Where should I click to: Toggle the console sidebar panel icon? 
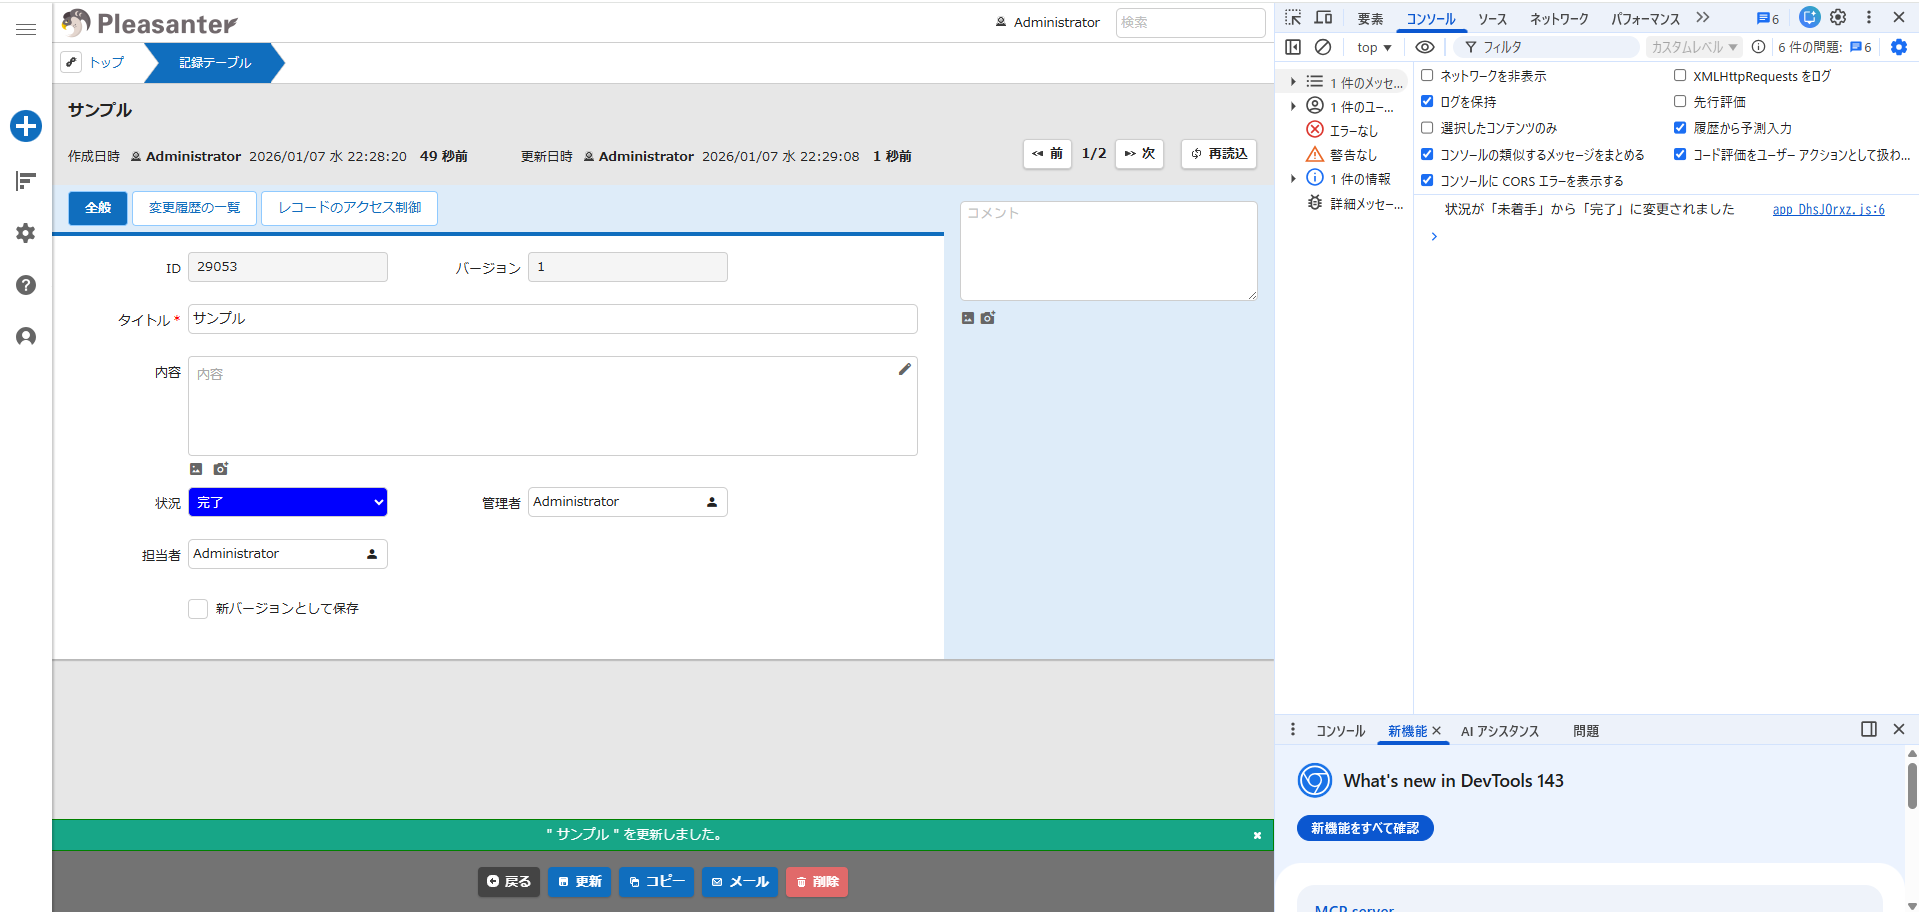pos(1293,47)
